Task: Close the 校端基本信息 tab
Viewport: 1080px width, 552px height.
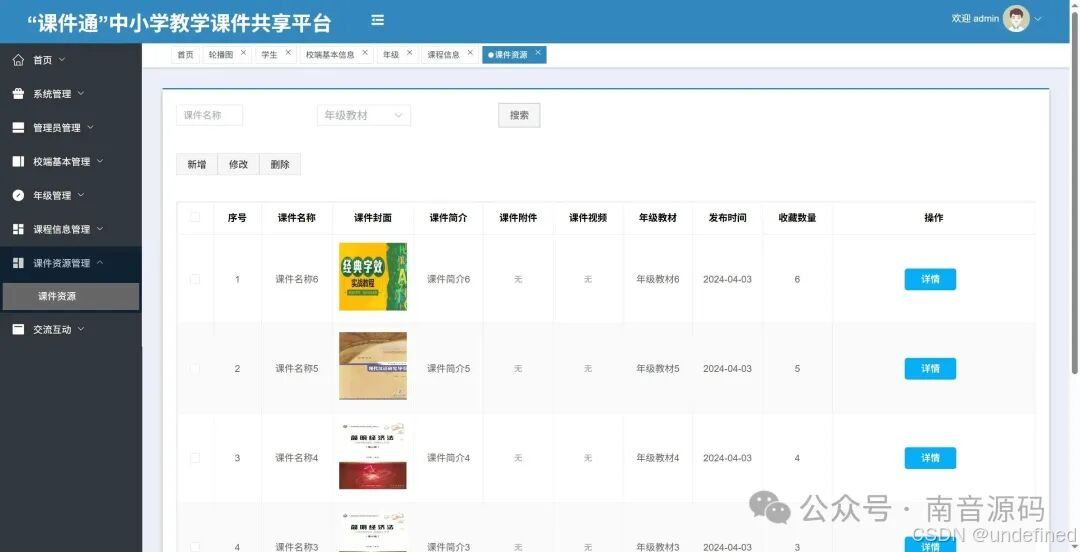Action: (365, 52)
